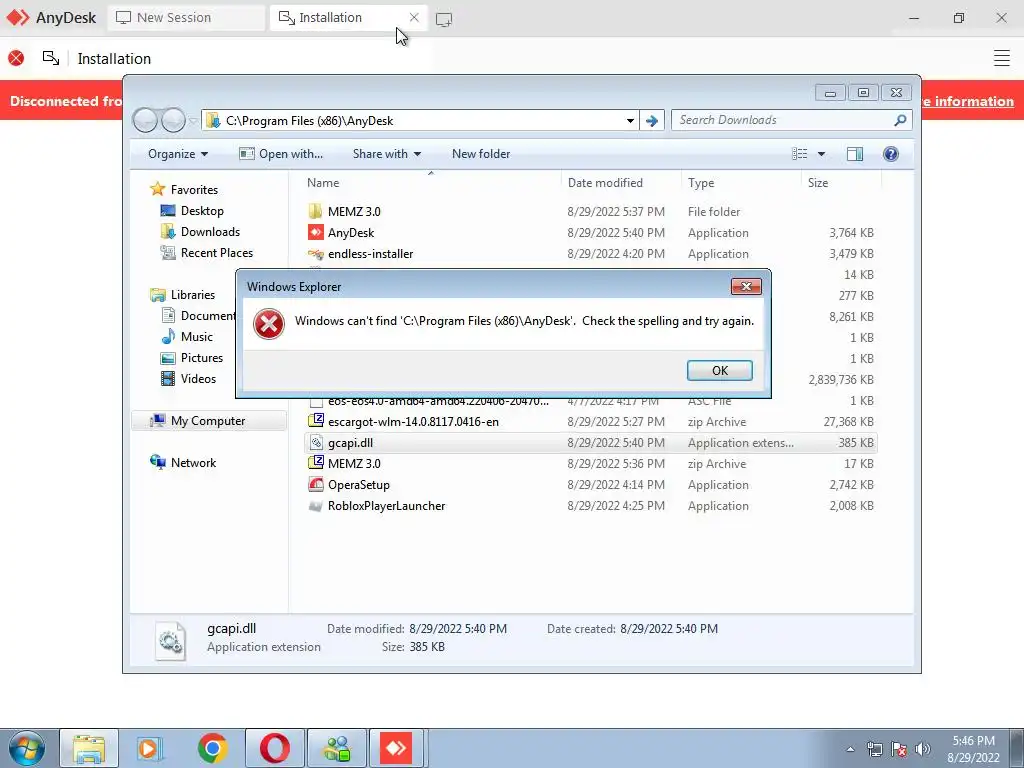The height and width of the screenshot is (768, 1024).
Task: Select the AnyDesk application file icon
Action: tap(315, 232)
